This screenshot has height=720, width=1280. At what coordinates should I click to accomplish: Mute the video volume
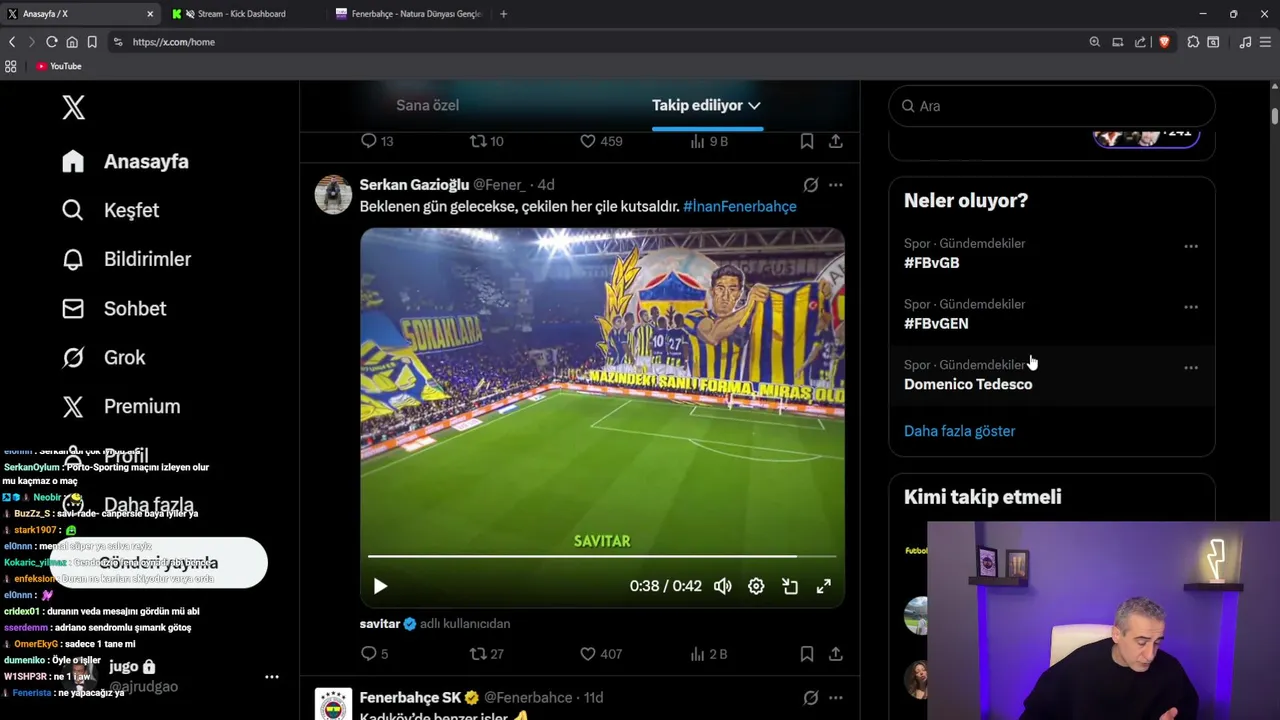722,587
